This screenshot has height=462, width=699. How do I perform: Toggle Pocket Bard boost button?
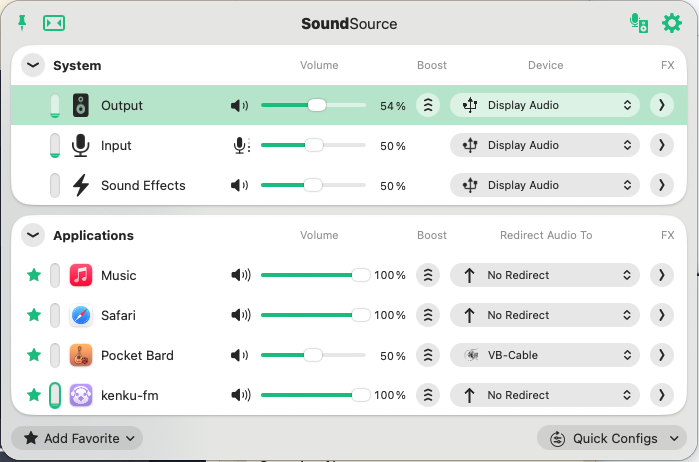(x=428, y=355)
